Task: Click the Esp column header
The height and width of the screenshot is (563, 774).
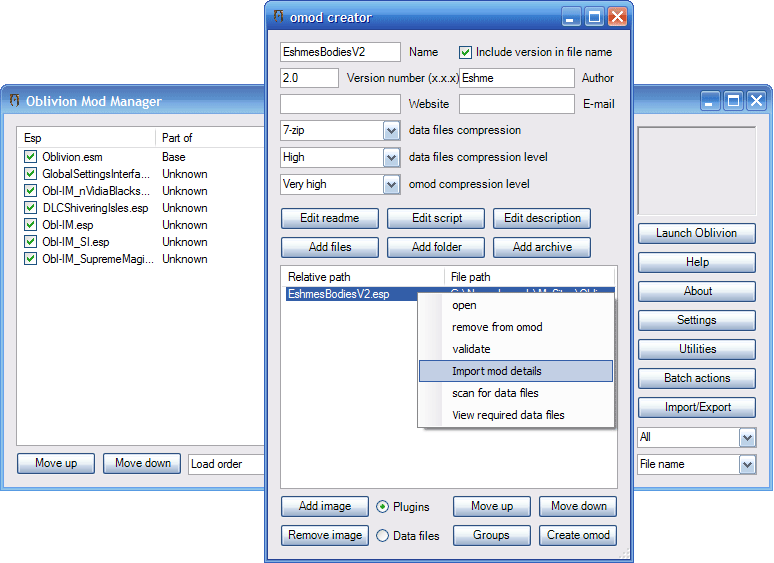Action: coord(86,138)
